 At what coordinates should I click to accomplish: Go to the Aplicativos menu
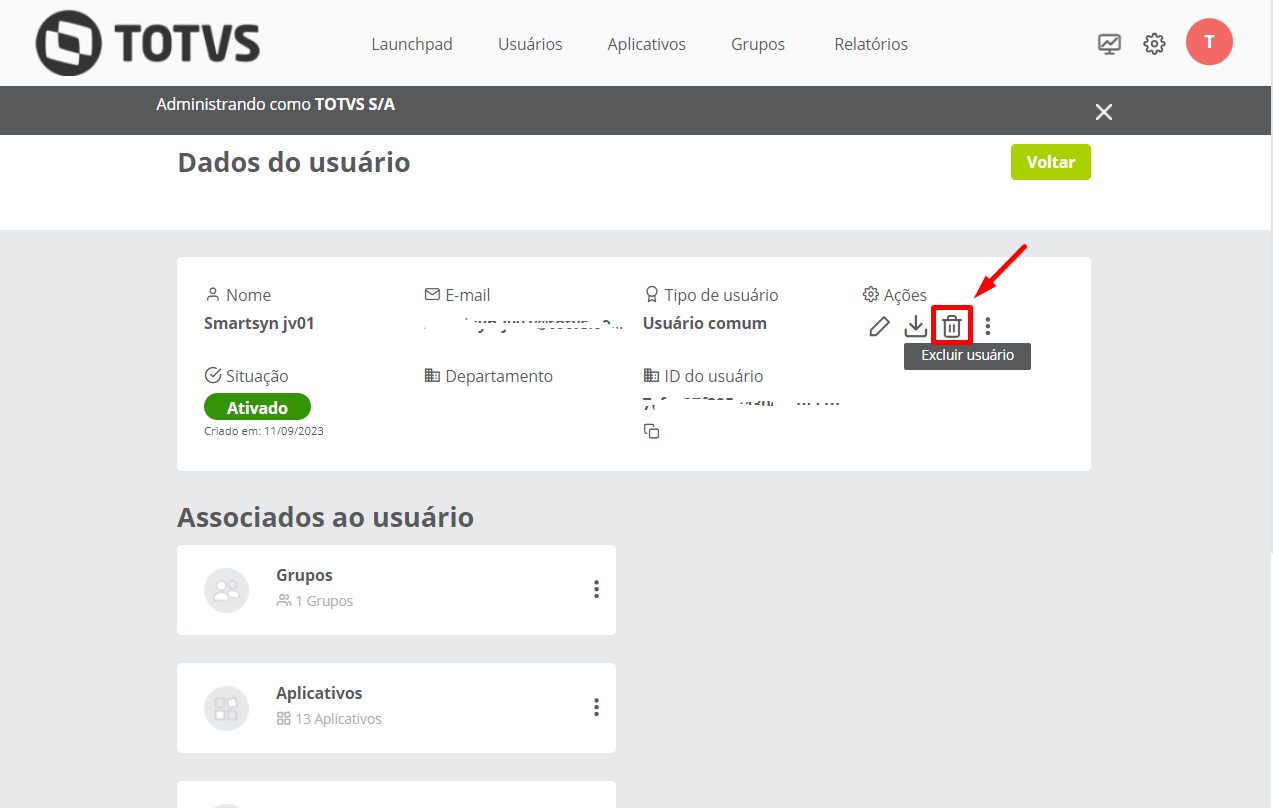(x=647, y=44)
